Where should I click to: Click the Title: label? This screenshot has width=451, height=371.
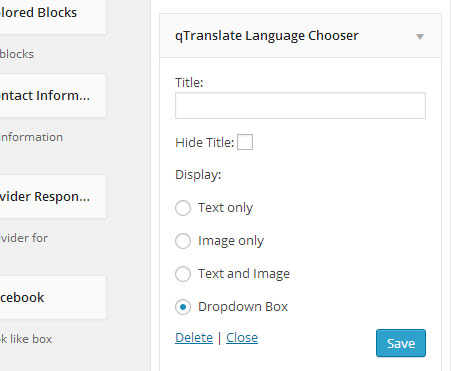click(189, 82)
